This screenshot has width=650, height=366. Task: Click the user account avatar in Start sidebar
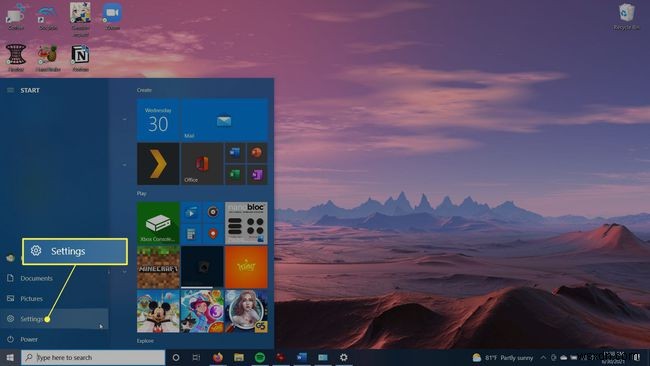point(10,258)
